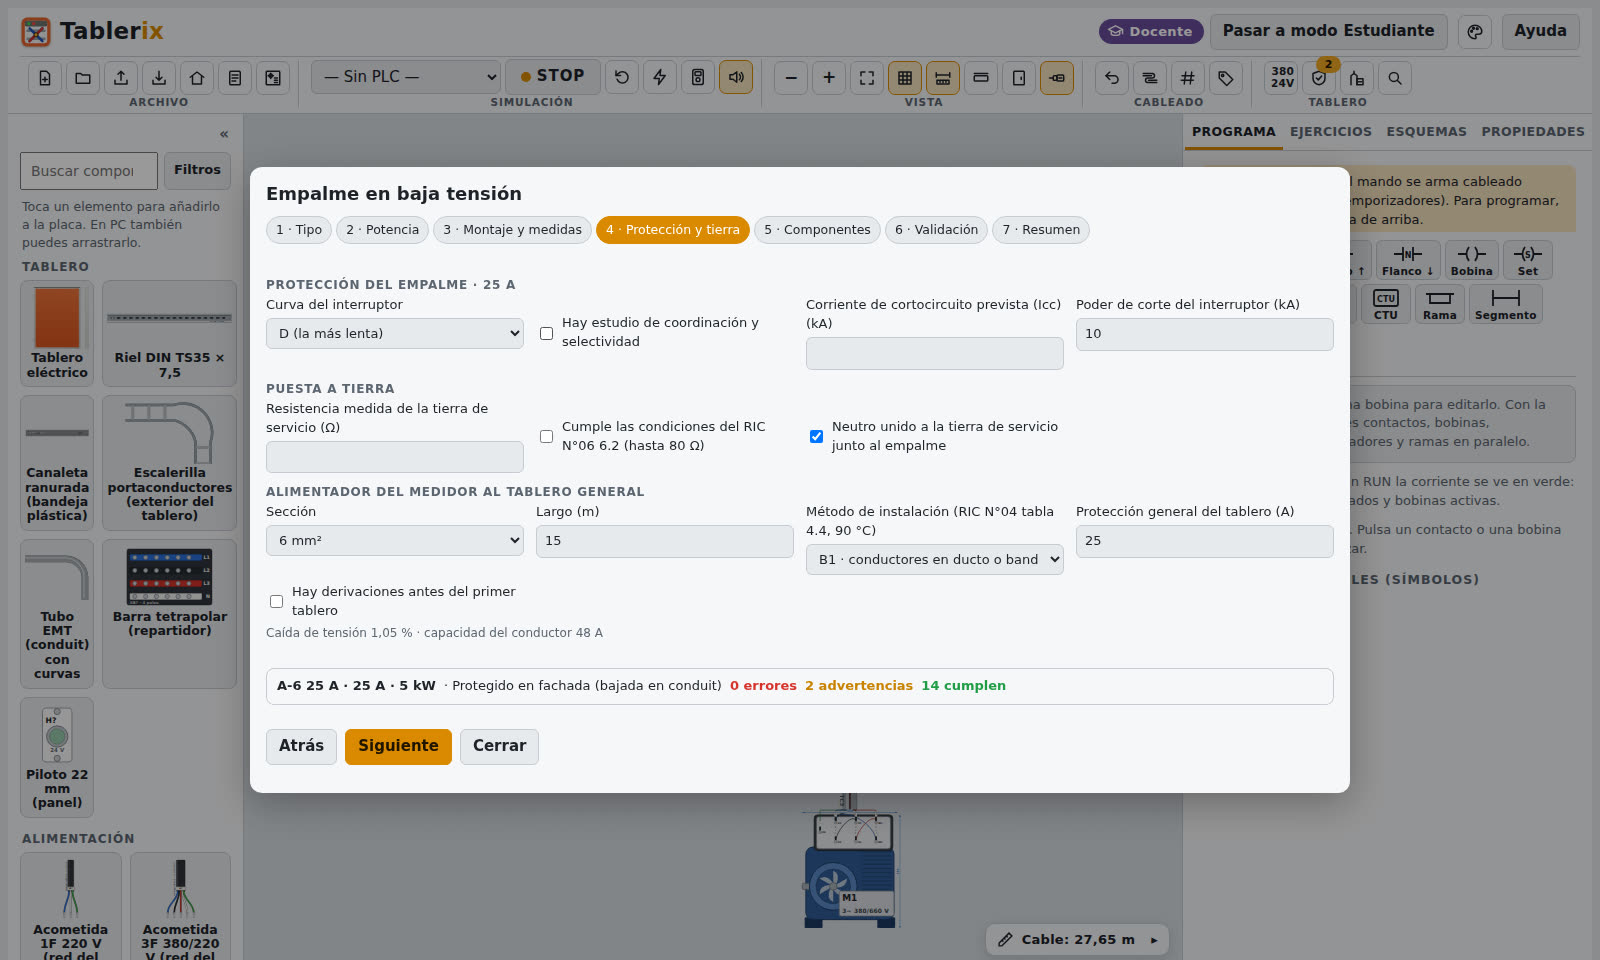Expand the 'Cable: 27,65 m' arrow

(x=1154, y=940)
